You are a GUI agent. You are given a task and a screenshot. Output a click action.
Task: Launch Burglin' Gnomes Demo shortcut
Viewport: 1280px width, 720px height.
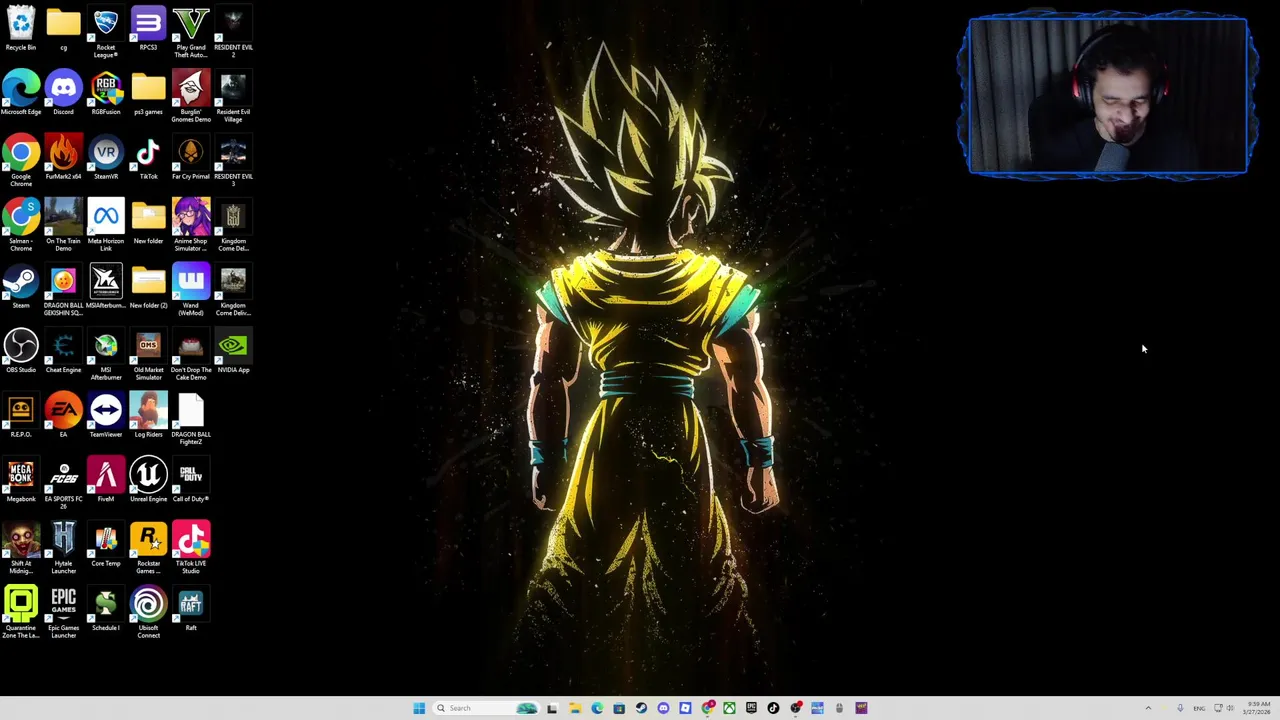coord(191,97)
